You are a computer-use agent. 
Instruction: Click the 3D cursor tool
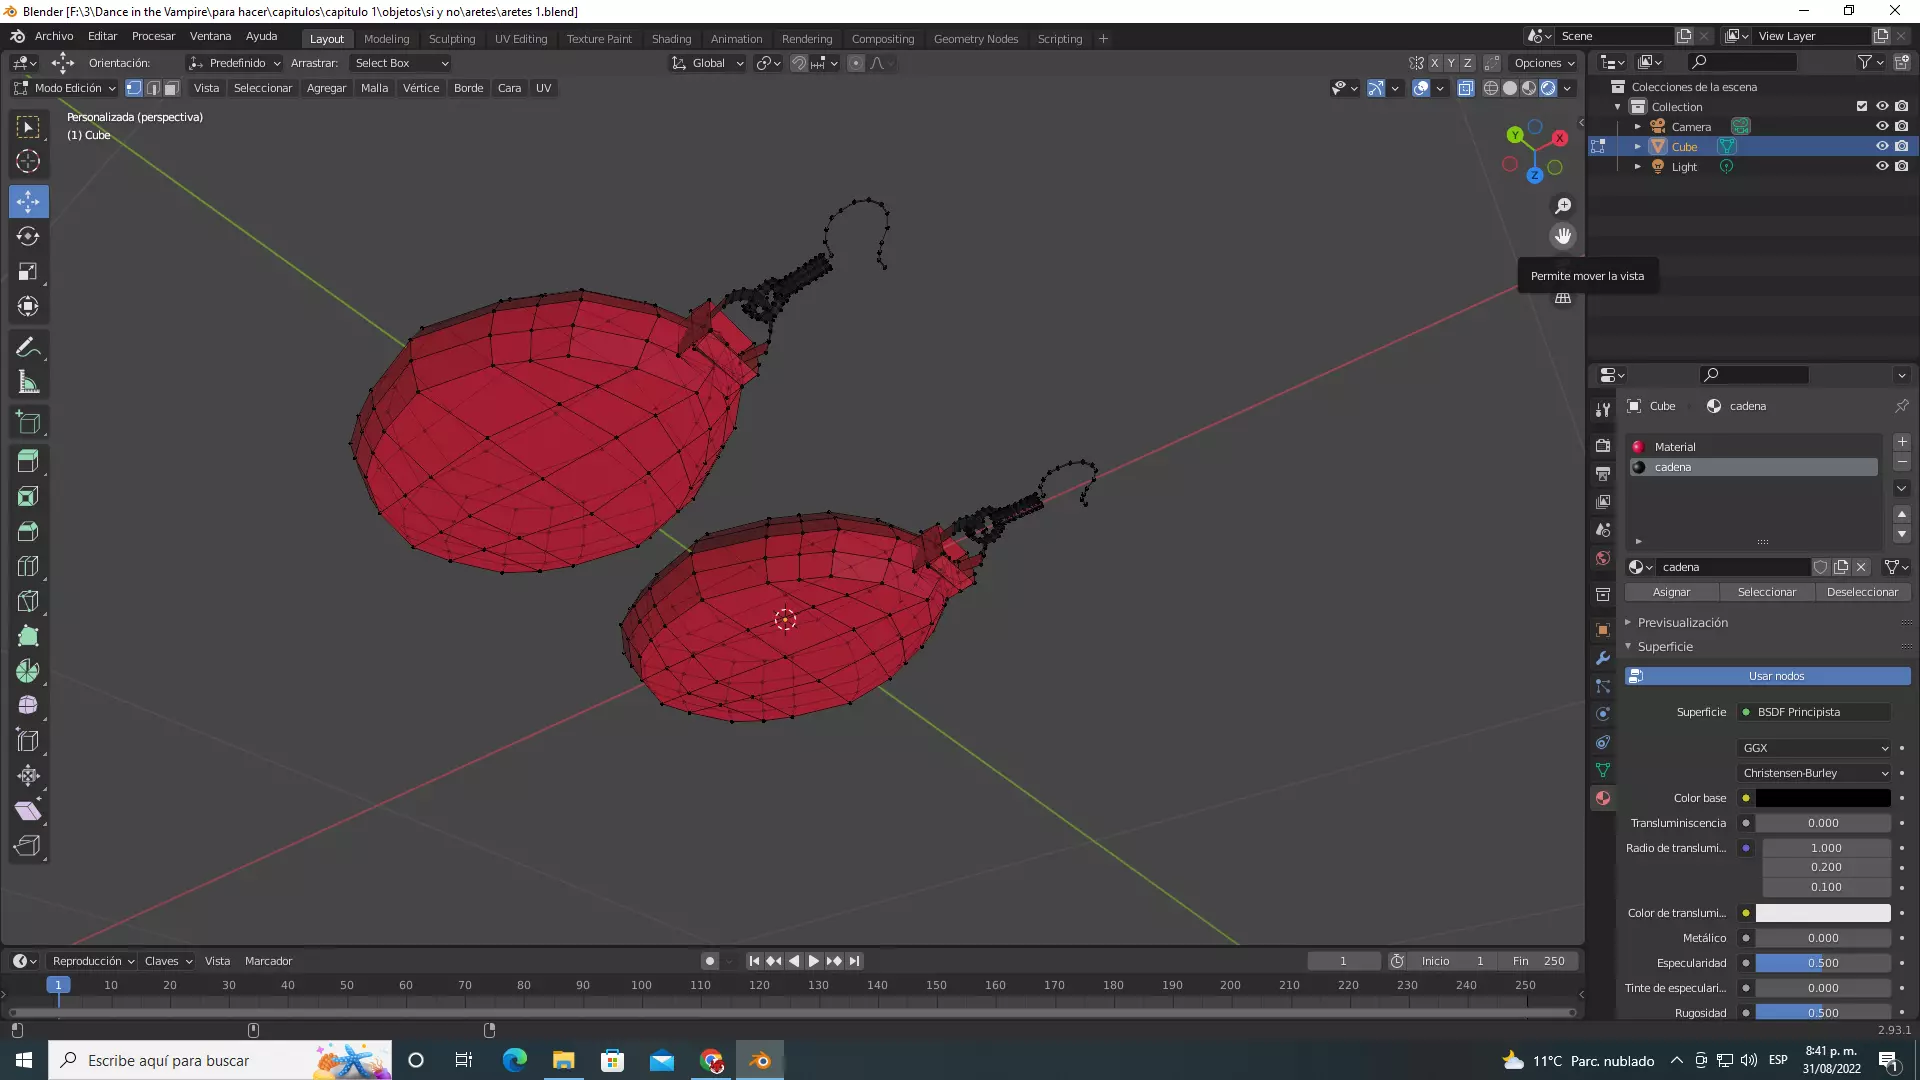[28, 161]
